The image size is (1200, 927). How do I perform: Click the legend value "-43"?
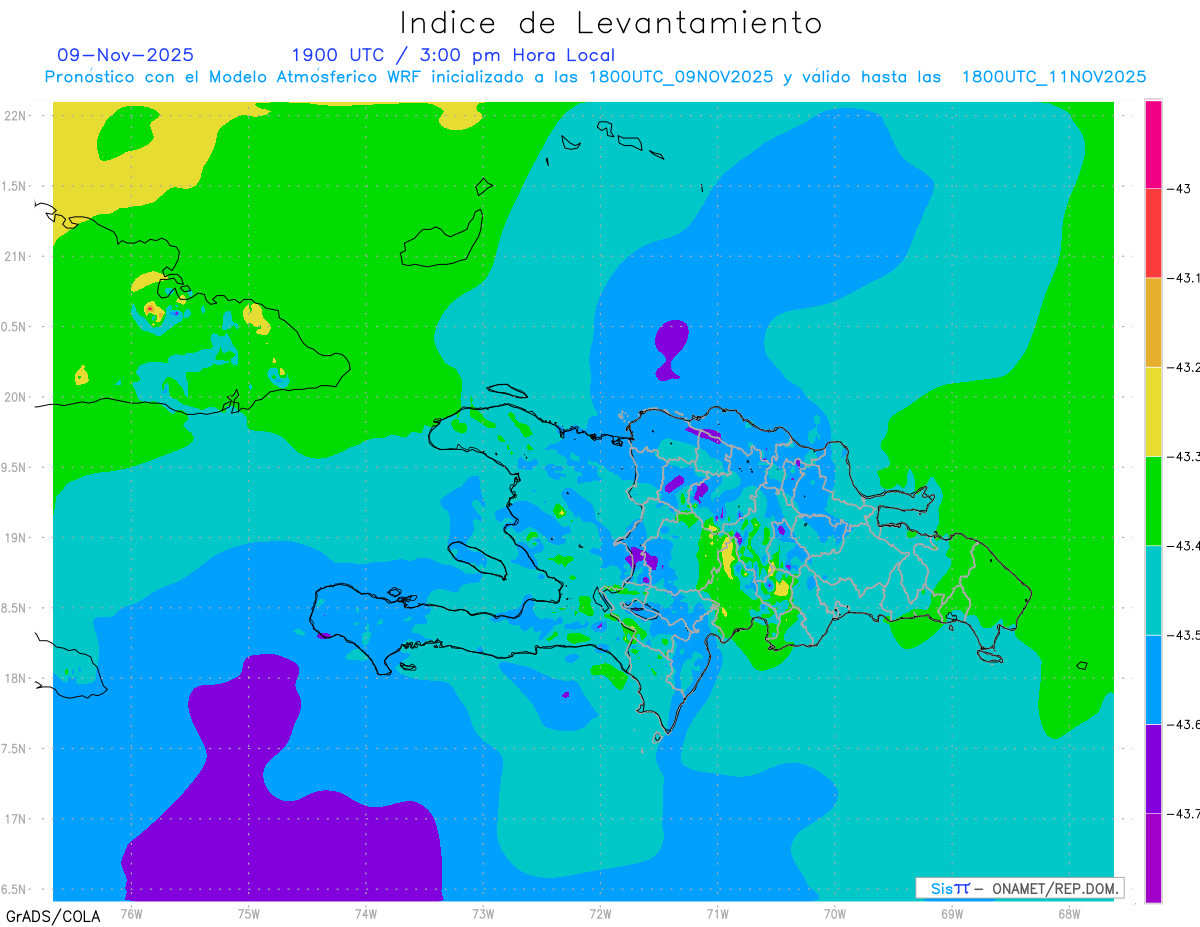tap(1178, 189)
